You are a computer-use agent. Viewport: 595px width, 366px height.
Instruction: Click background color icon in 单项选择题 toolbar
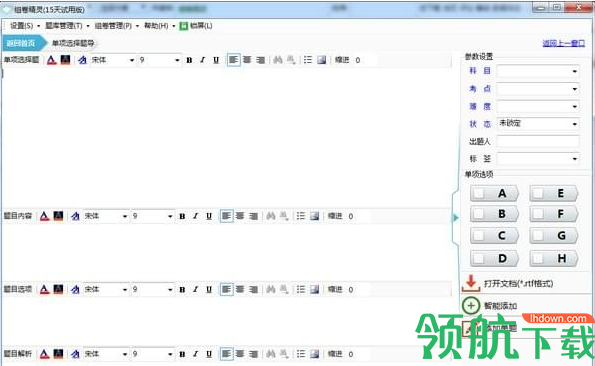(65, 60)
